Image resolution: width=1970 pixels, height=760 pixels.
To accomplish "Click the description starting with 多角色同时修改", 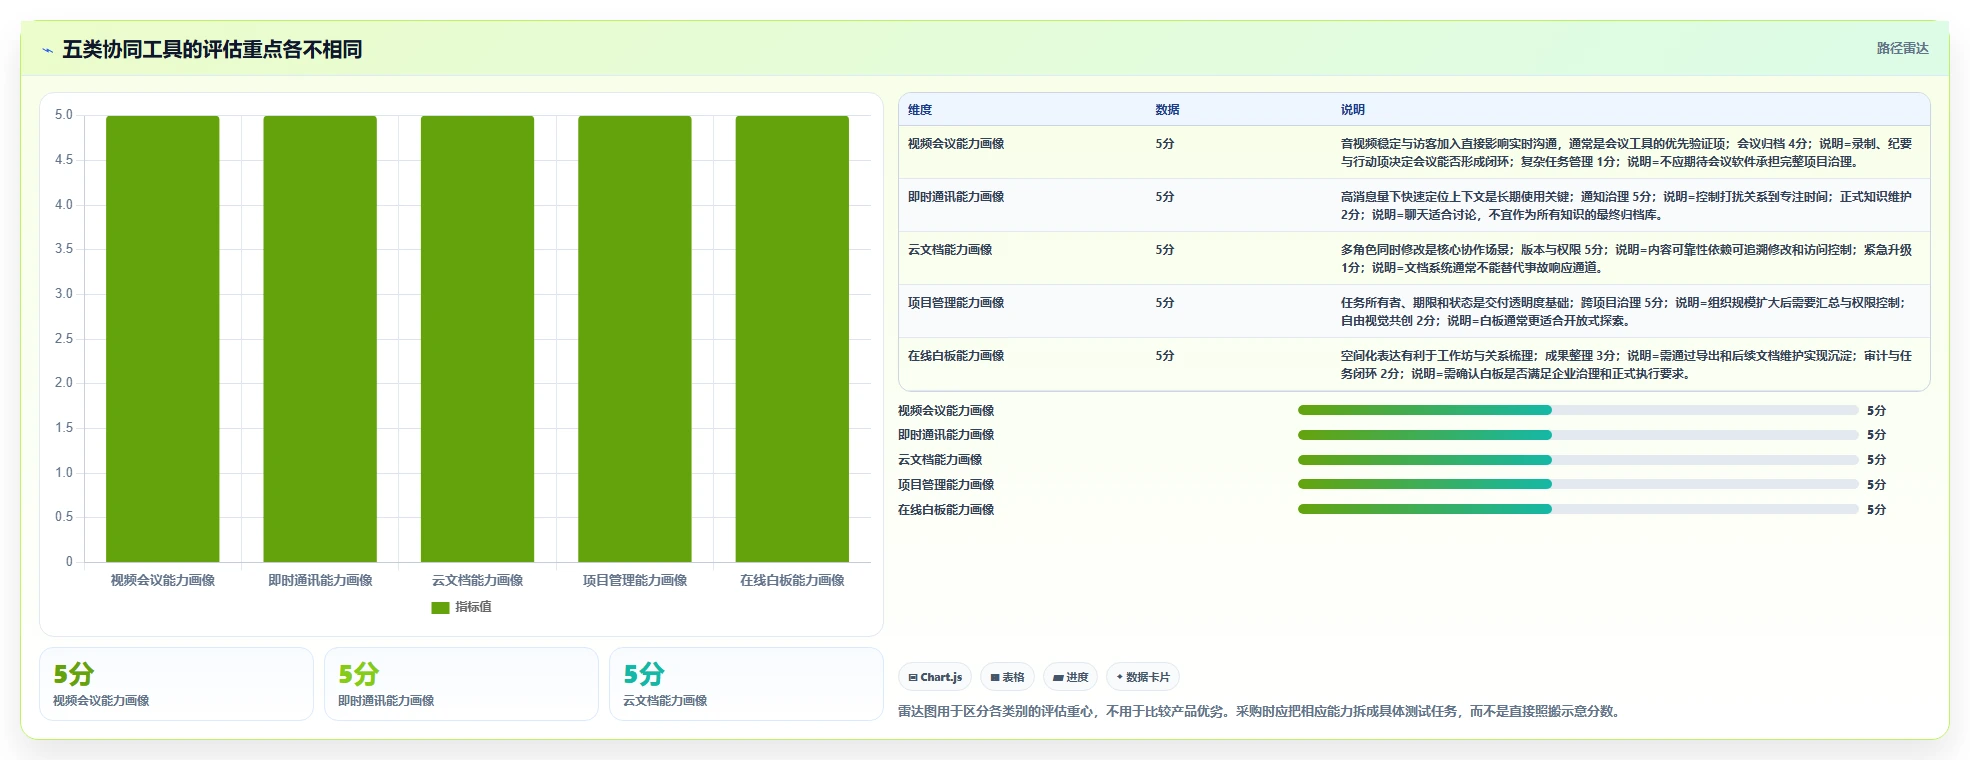I will [x=1626, y=259].
